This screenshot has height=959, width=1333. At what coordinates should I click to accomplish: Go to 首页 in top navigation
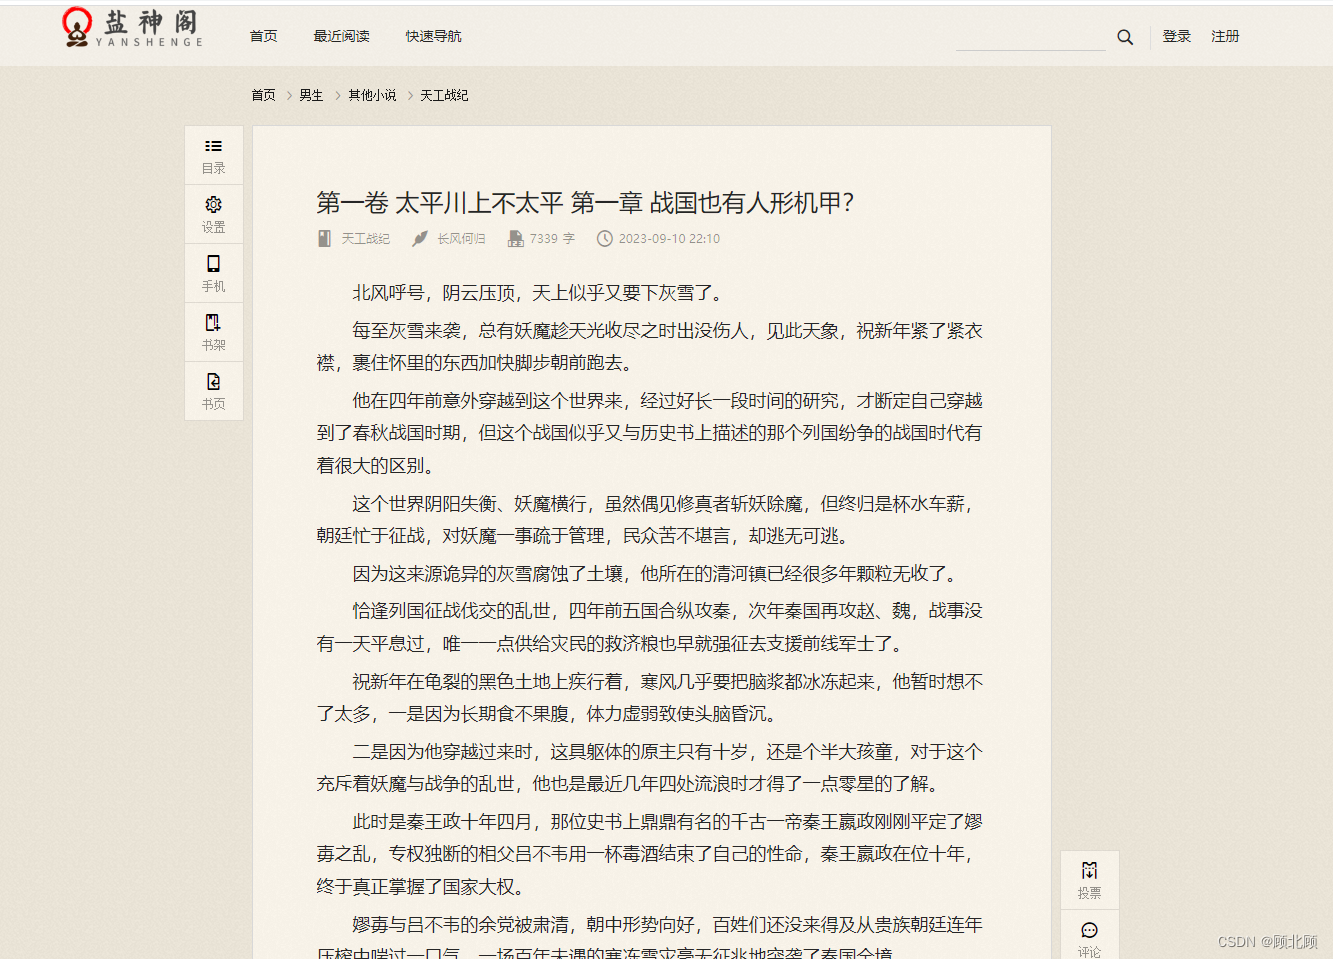tap(264, 36)
